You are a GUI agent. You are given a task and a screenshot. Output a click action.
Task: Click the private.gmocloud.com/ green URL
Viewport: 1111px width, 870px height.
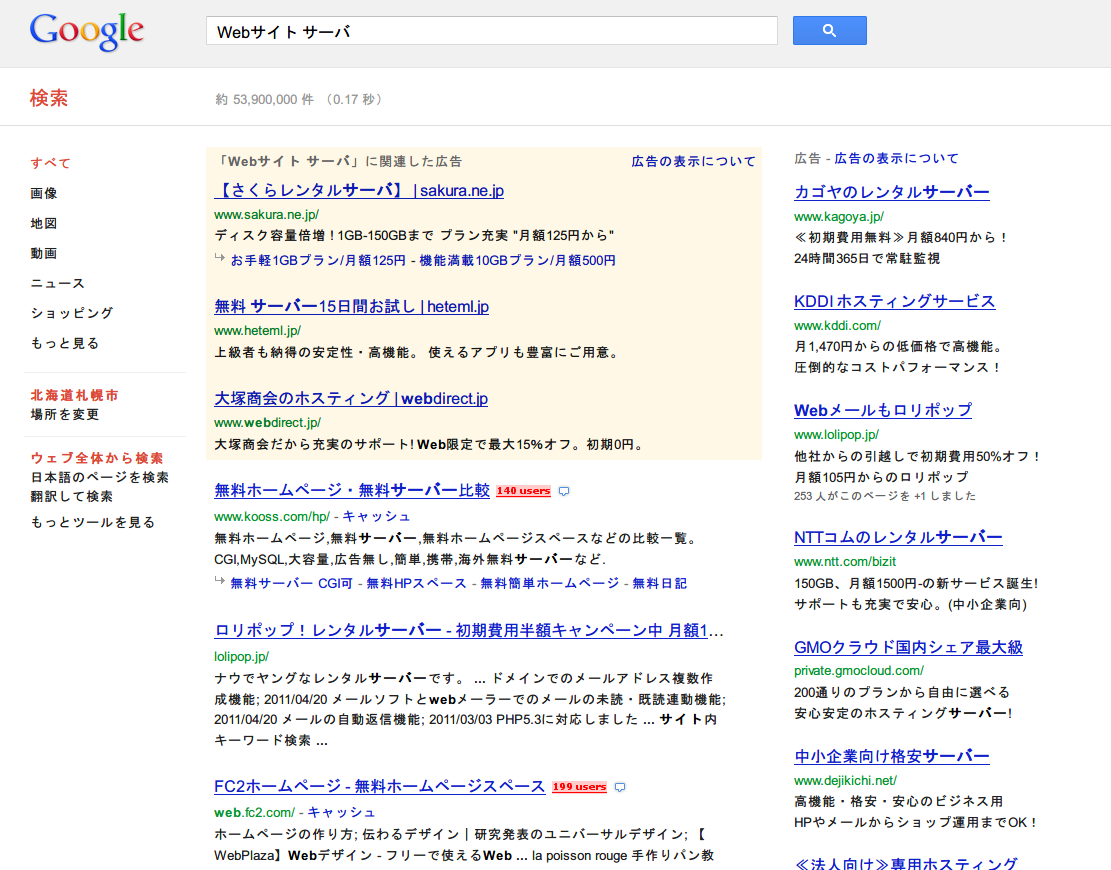tap(859, 670)
